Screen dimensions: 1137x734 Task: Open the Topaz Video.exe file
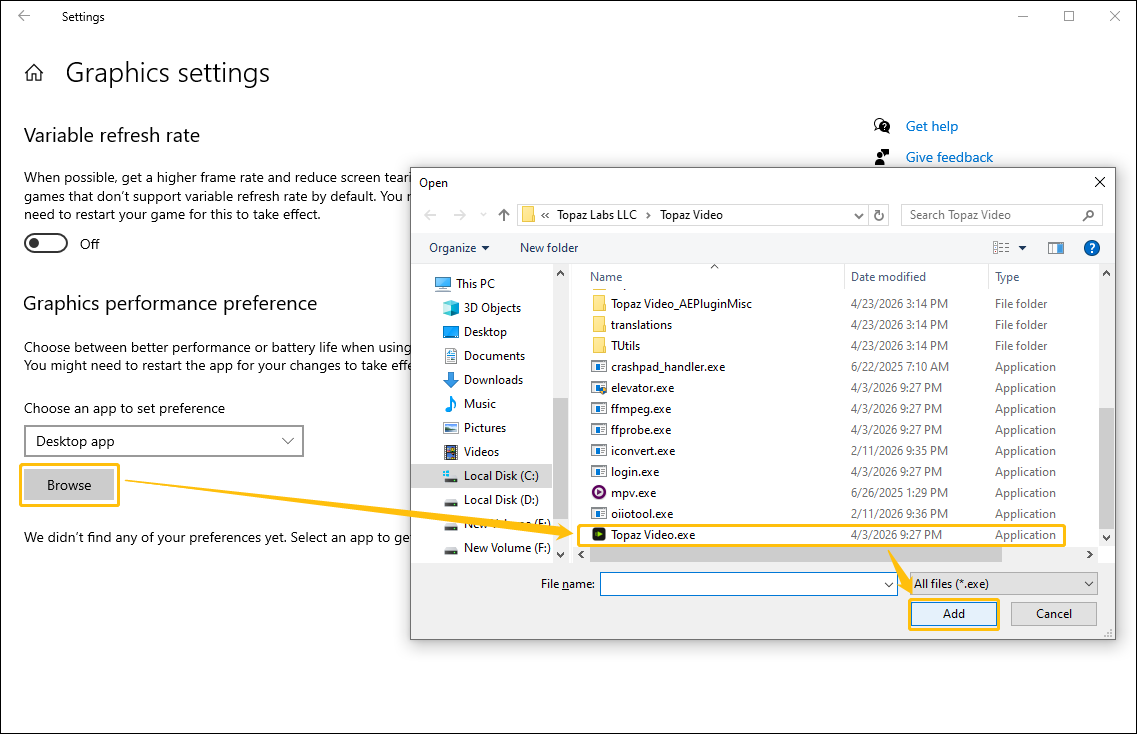[x=653, y=534]
